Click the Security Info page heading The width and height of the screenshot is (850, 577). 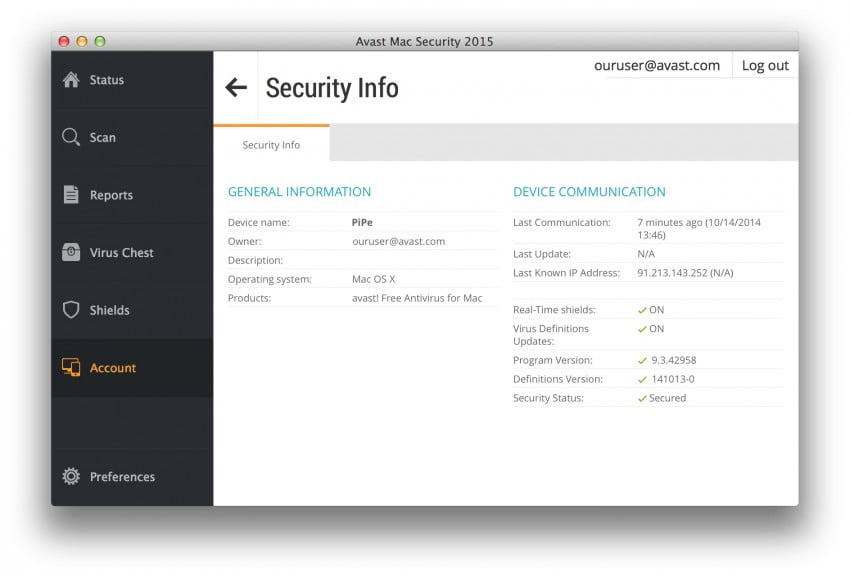coord(332,88)
